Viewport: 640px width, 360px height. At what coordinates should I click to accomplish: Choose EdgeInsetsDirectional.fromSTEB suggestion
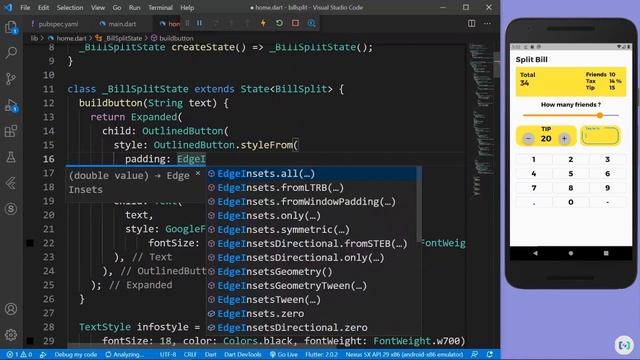(312, 244)
